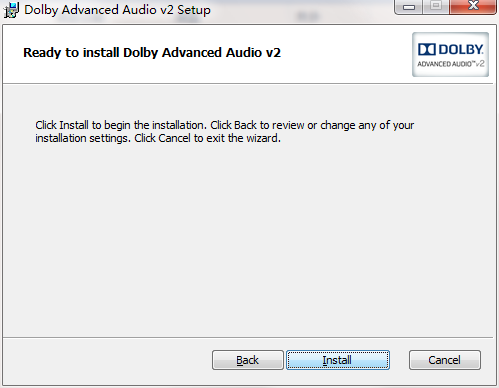Click the footer gap between Install and Cancel
Viewport: 499px width, 388px height.
399,360
